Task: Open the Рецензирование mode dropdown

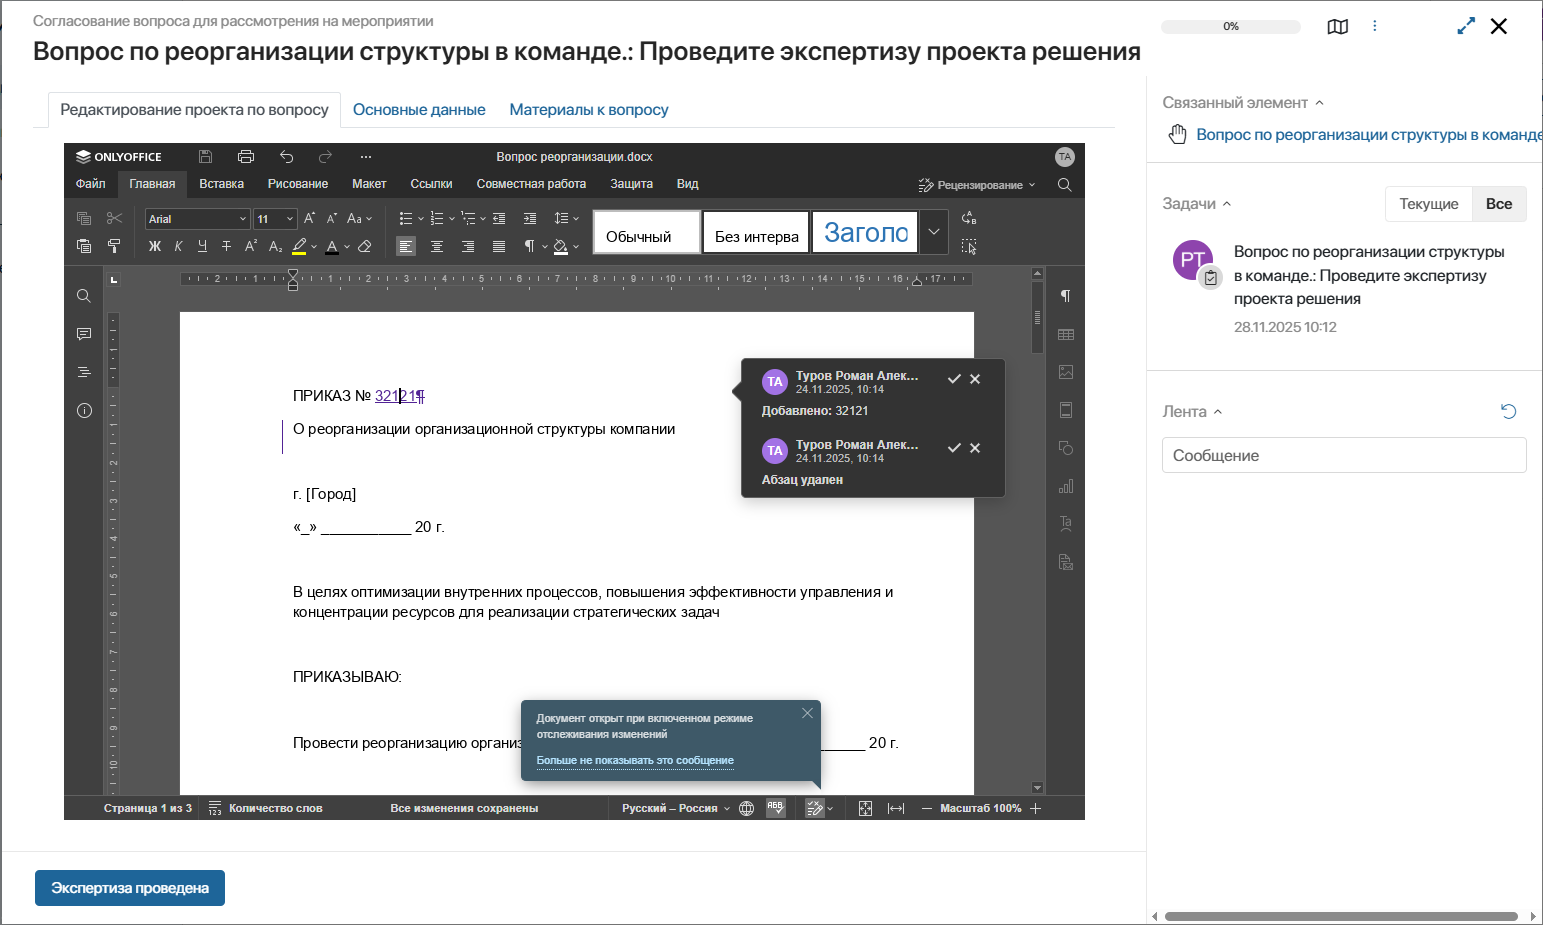Action: [977, 185]
